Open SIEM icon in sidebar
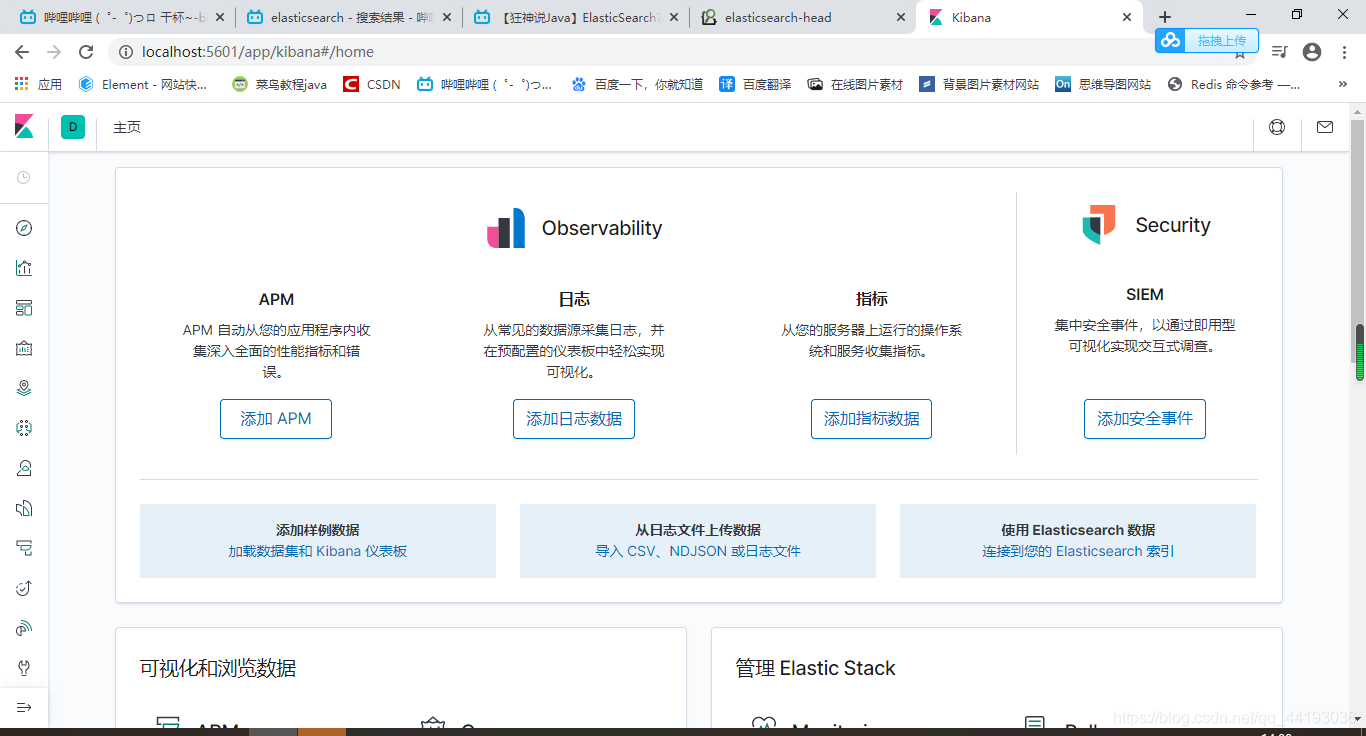This screenshot has width=1366, height=736. click(x=24, y=628)
